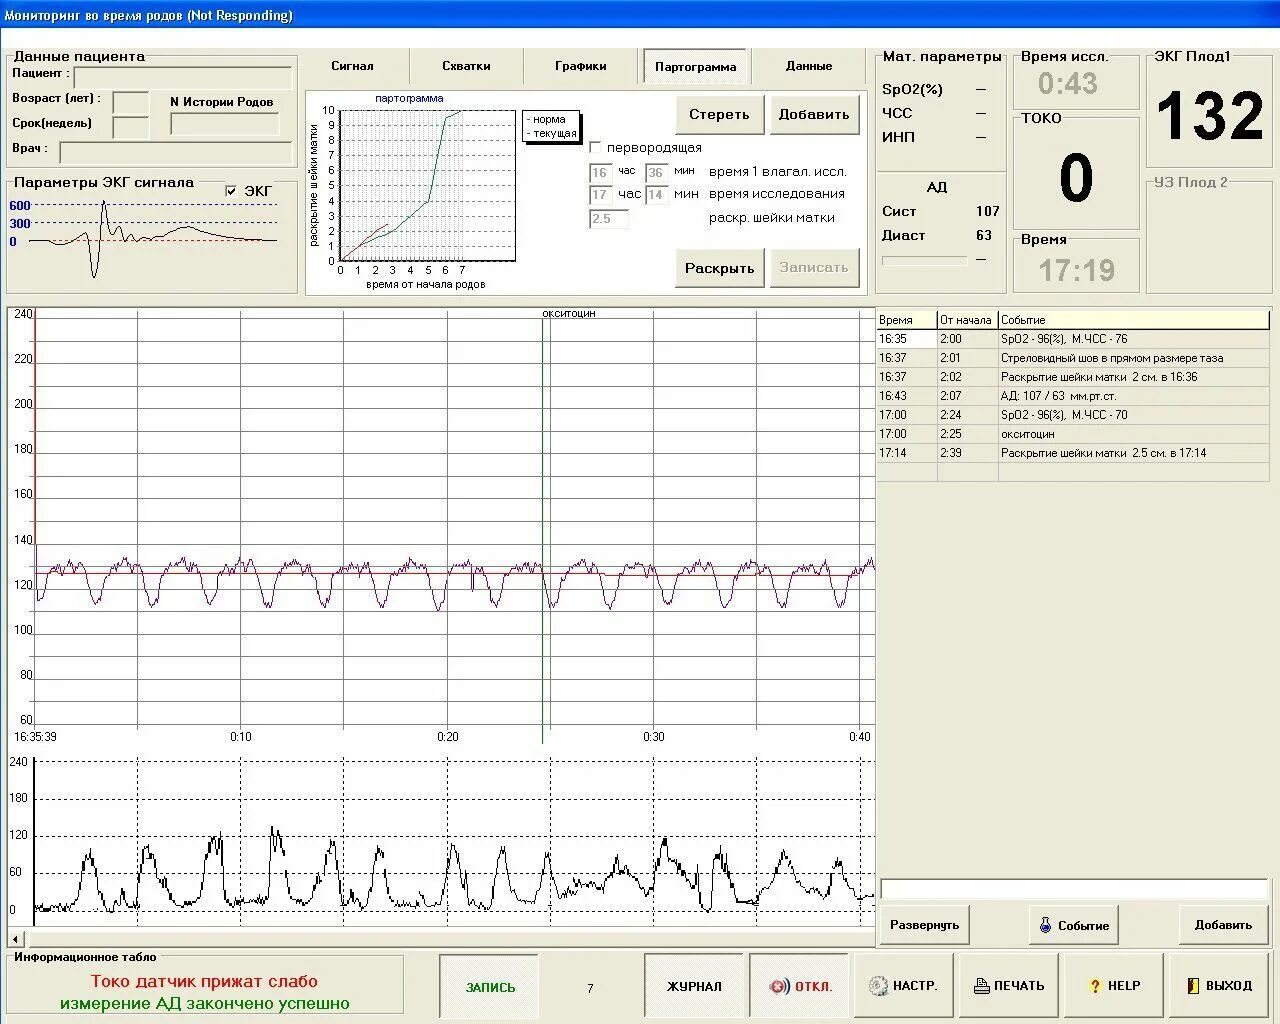Click the От начала column header
This screenshot has width=1280, height=1024.
coord(967,320)
